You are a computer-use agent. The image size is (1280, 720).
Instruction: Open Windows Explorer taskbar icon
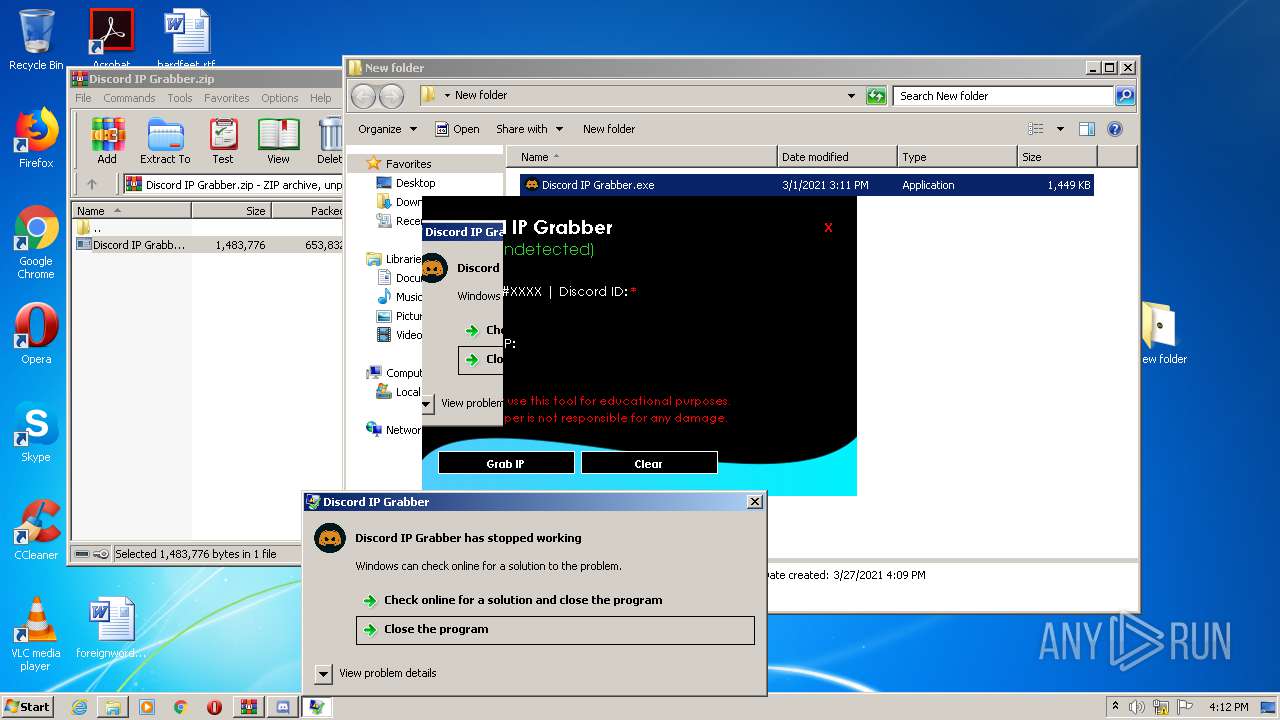(x=113, y=707)
